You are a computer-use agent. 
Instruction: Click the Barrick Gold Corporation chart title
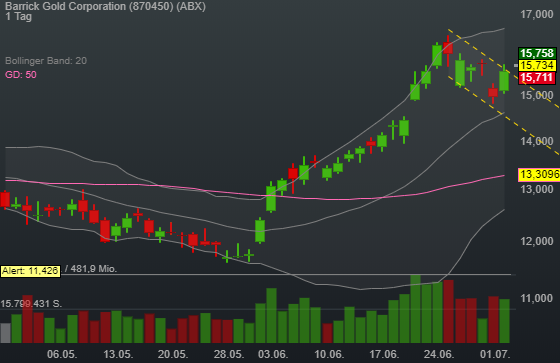105,6
